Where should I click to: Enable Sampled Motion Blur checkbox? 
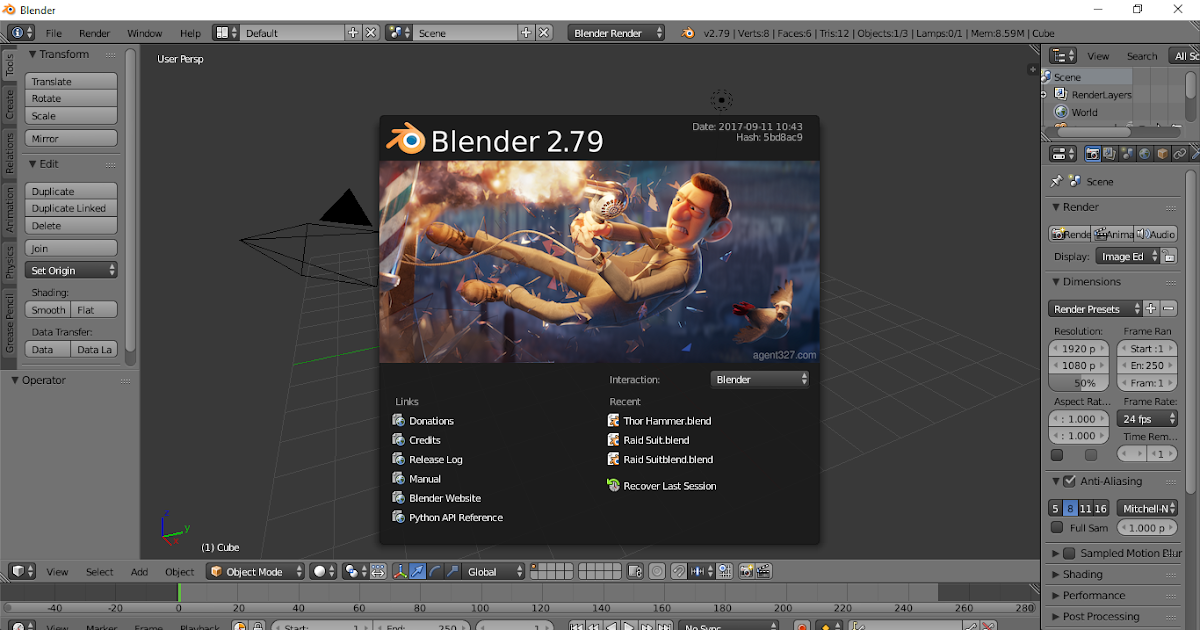(1069, 553)
